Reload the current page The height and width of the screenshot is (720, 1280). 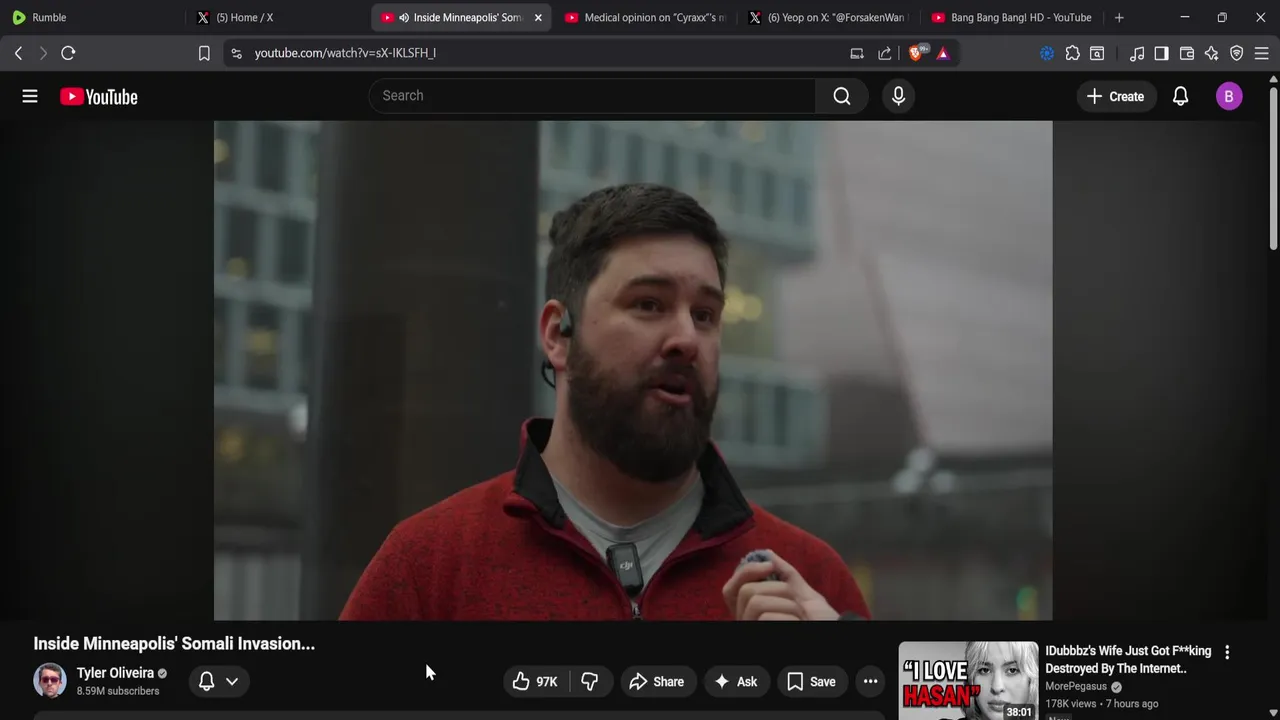(68, 53)
